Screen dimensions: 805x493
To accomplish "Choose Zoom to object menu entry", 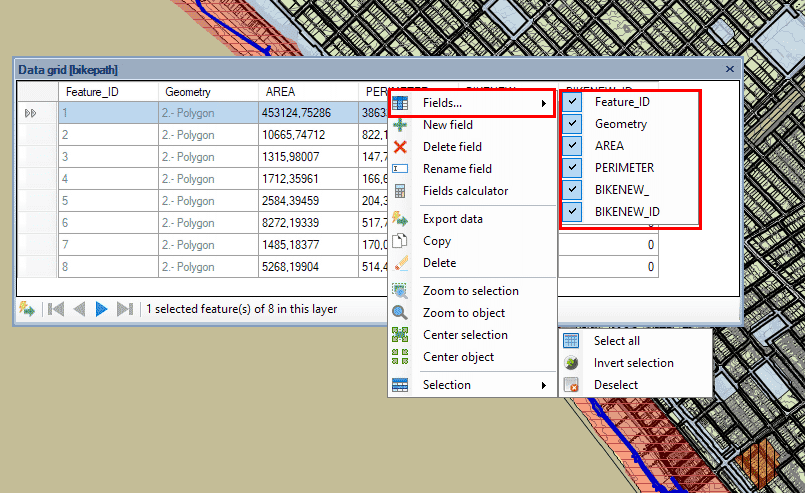I will pos(464,313).
